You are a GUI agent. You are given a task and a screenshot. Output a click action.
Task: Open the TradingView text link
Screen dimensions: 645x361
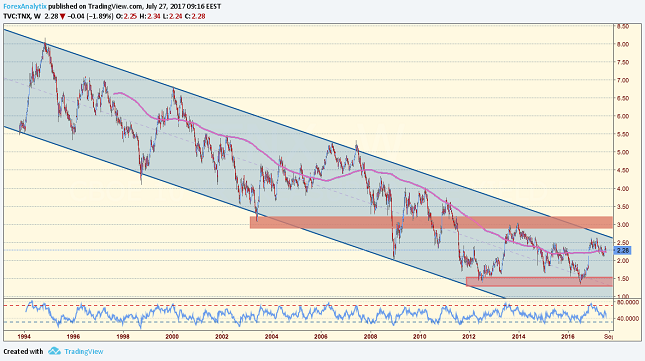click(x=84, y=352)
